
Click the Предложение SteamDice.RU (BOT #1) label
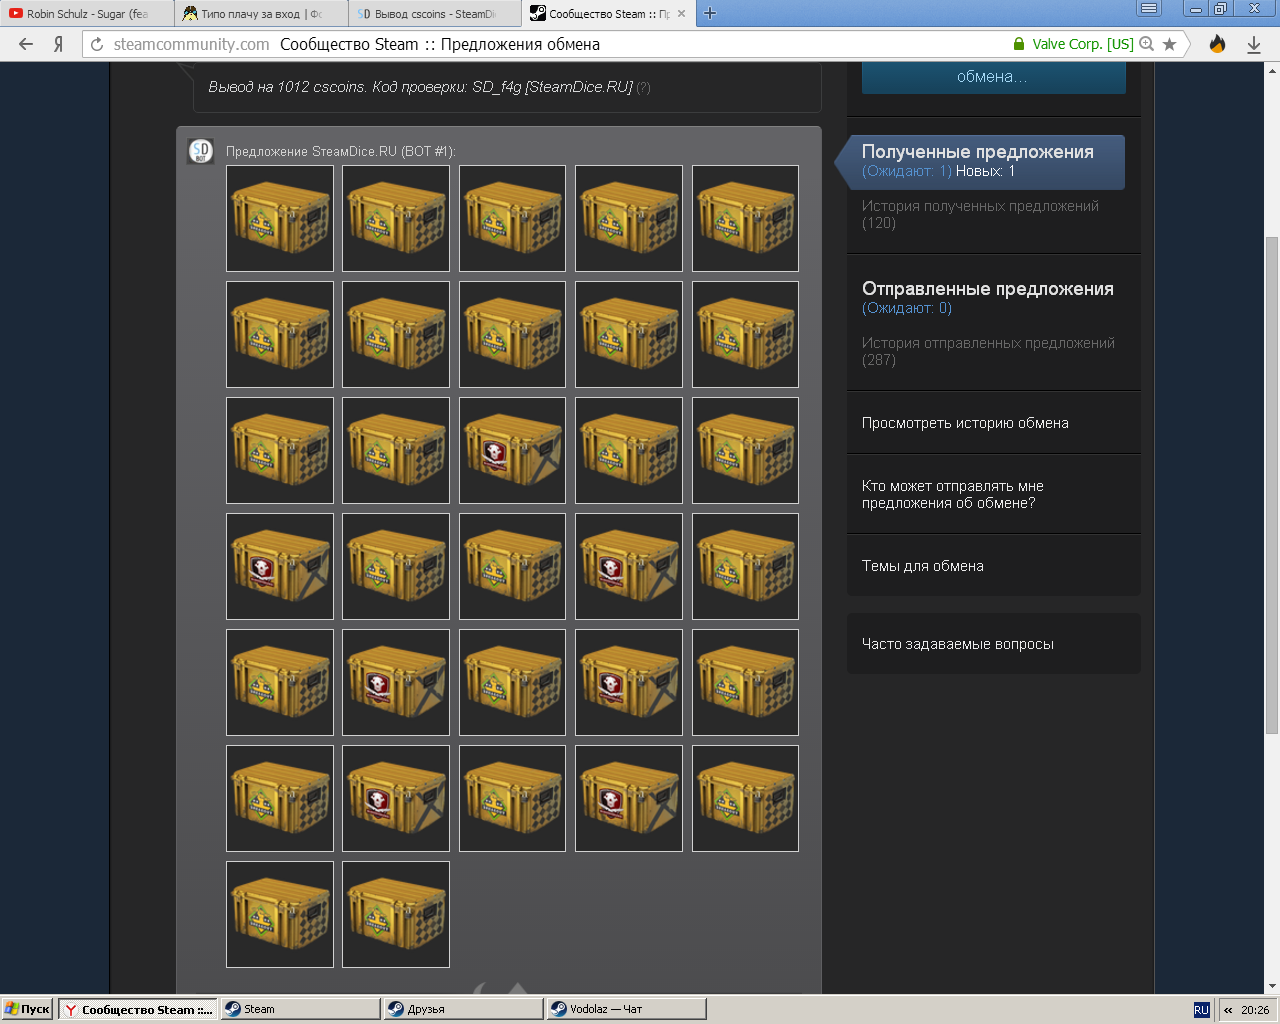point(341,152)
